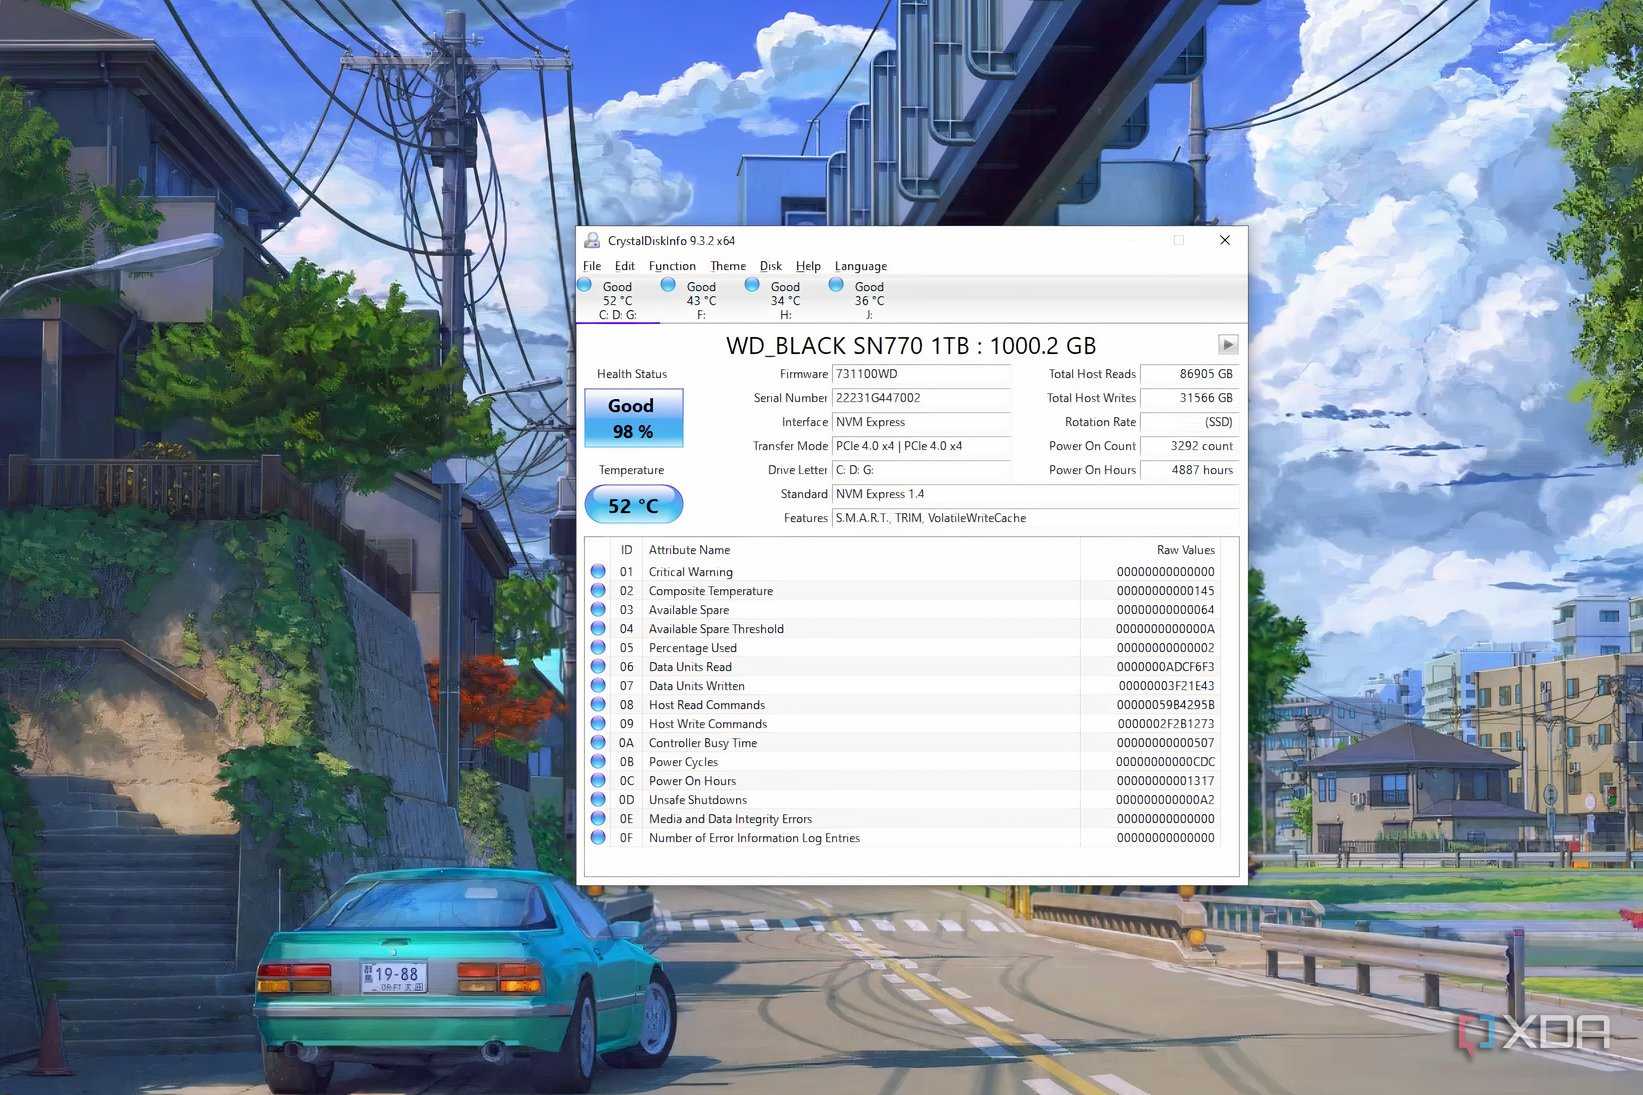1643x1095 pixels.
Task: Click the Power On Hours value 4887 hours
Action: 1189,470
